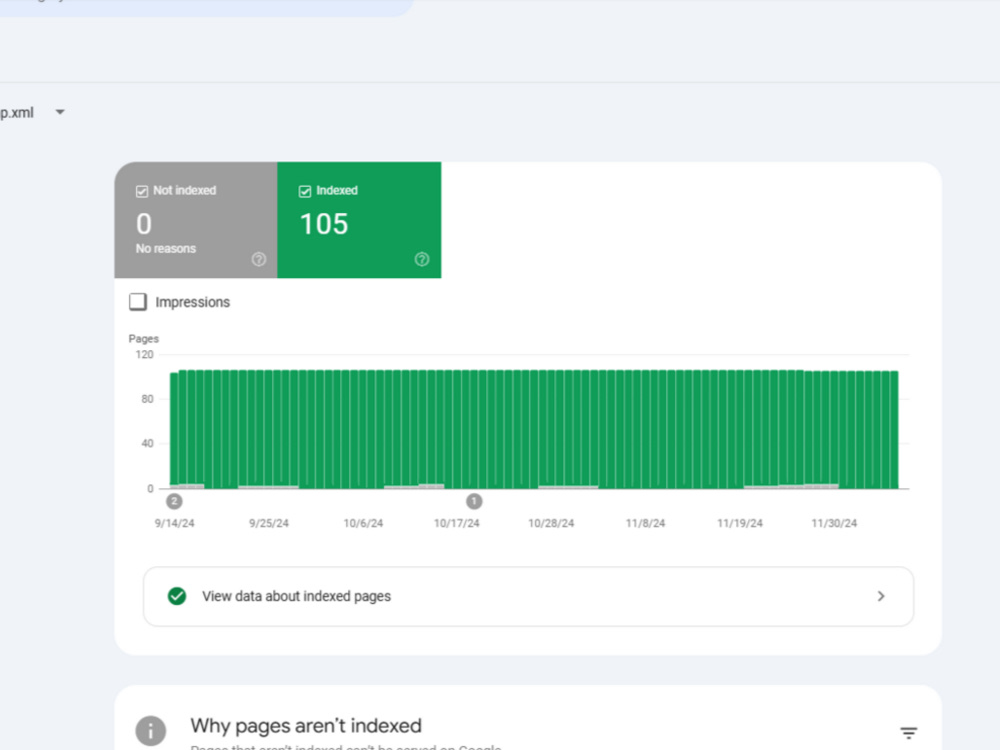The width and height of the screenshot is (1000, 750).
Task: Click info icon beside Why pages aren't indexed
Action: 151,731
